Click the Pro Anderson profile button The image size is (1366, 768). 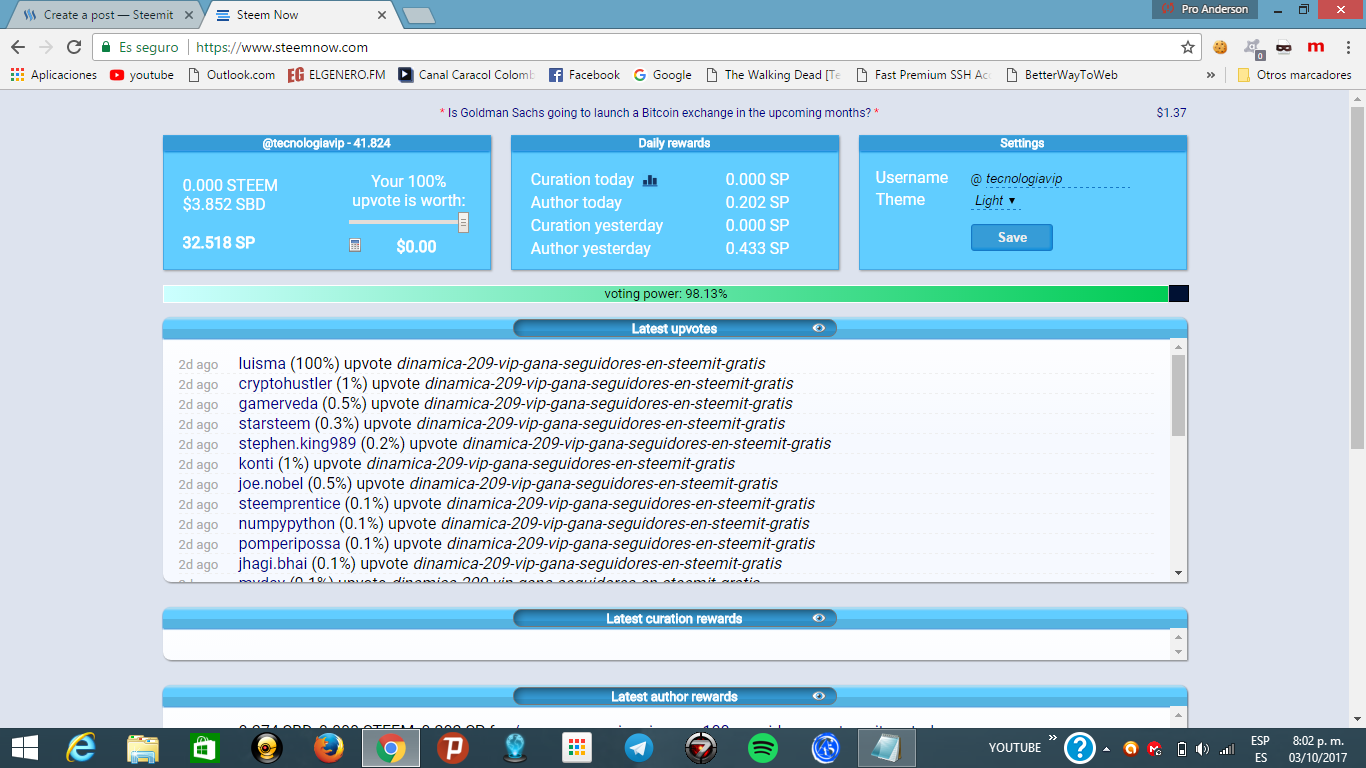pyautogui.click(x=1206, y=9)
